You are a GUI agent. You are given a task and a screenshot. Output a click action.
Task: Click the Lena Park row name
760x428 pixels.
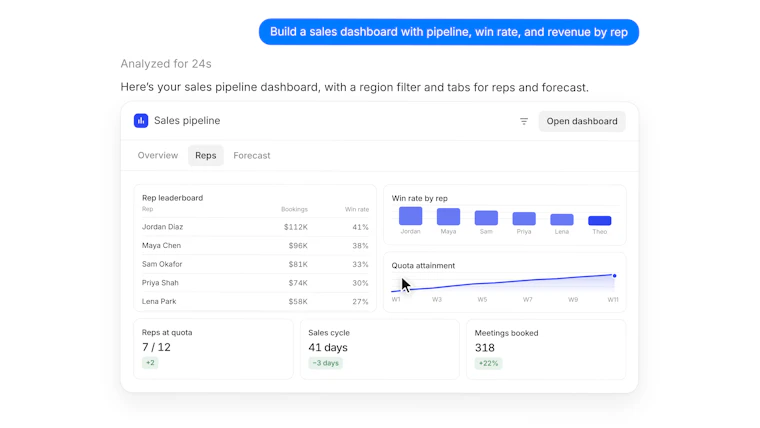pos(158,301)
